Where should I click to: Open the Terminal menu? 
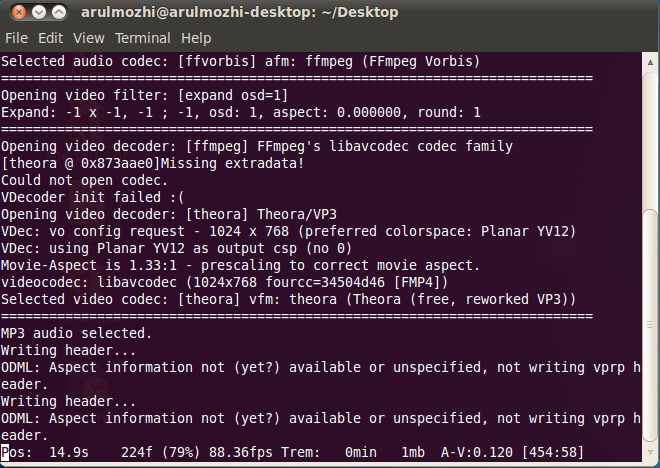coord(143,38)
